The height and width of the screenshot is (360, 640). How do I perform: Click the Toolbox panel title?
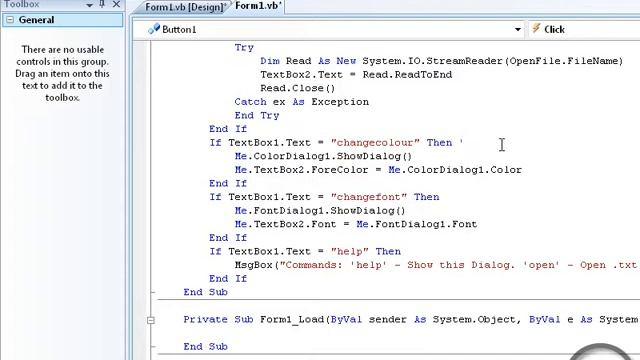[x=22, y=4]
